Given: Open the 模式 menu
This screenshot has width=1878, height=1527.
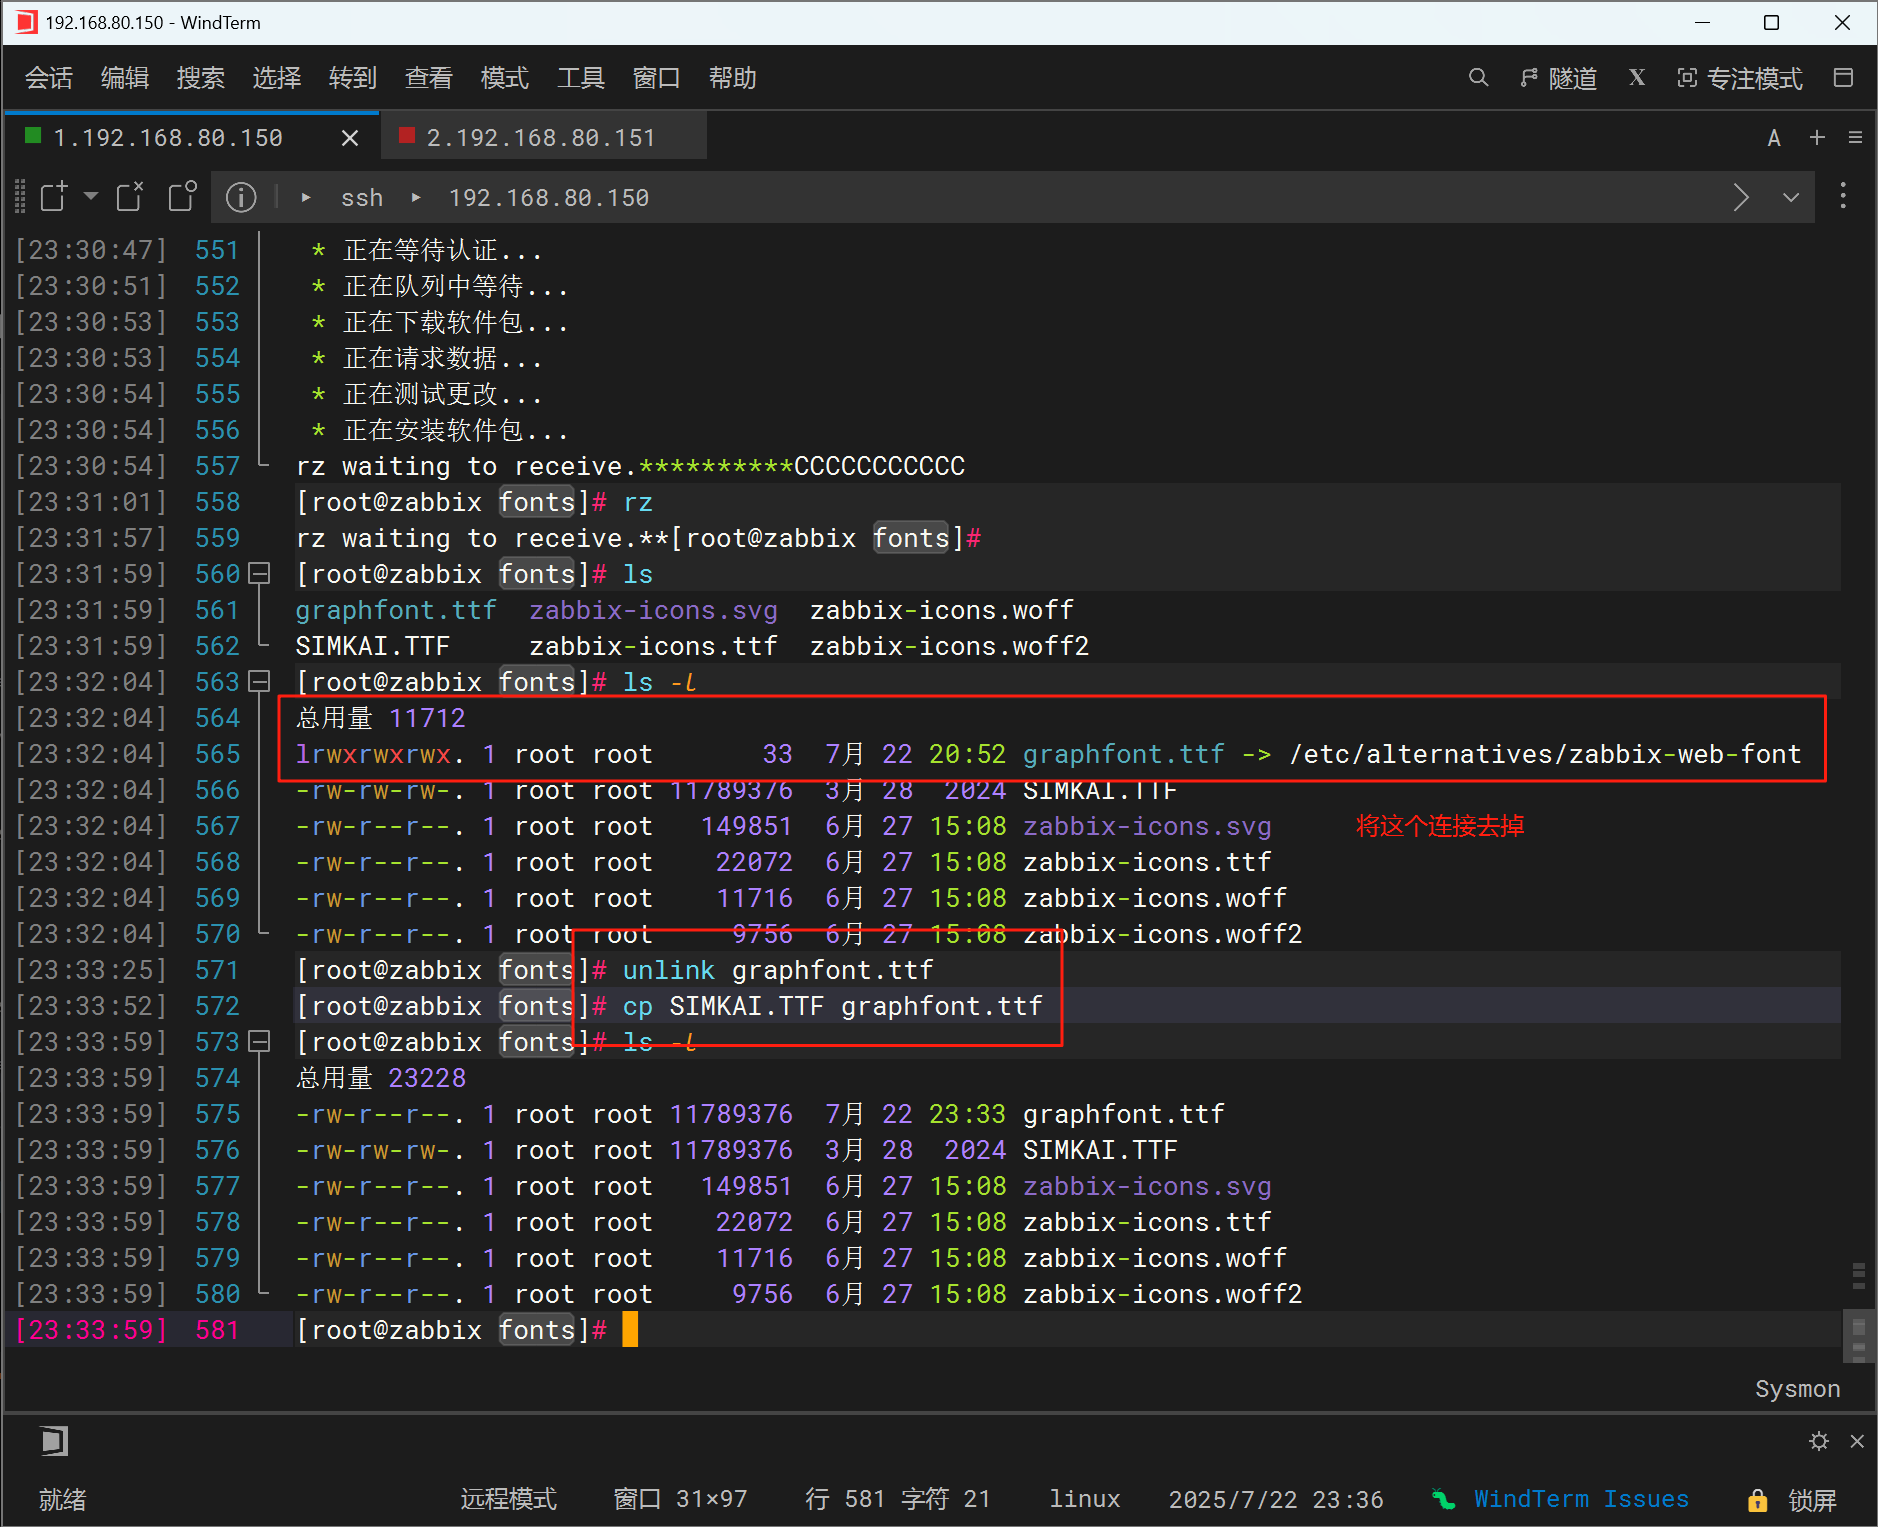Looking at the screenshot, I should pyautogui.click(x=505, y=78).
